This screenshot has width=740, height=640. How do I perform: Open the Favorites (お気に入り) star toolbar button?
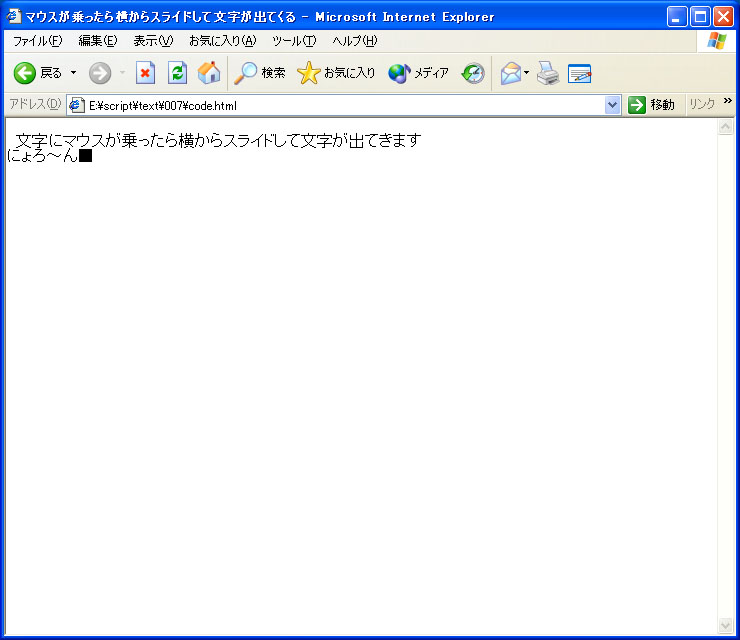pos(336,73)
